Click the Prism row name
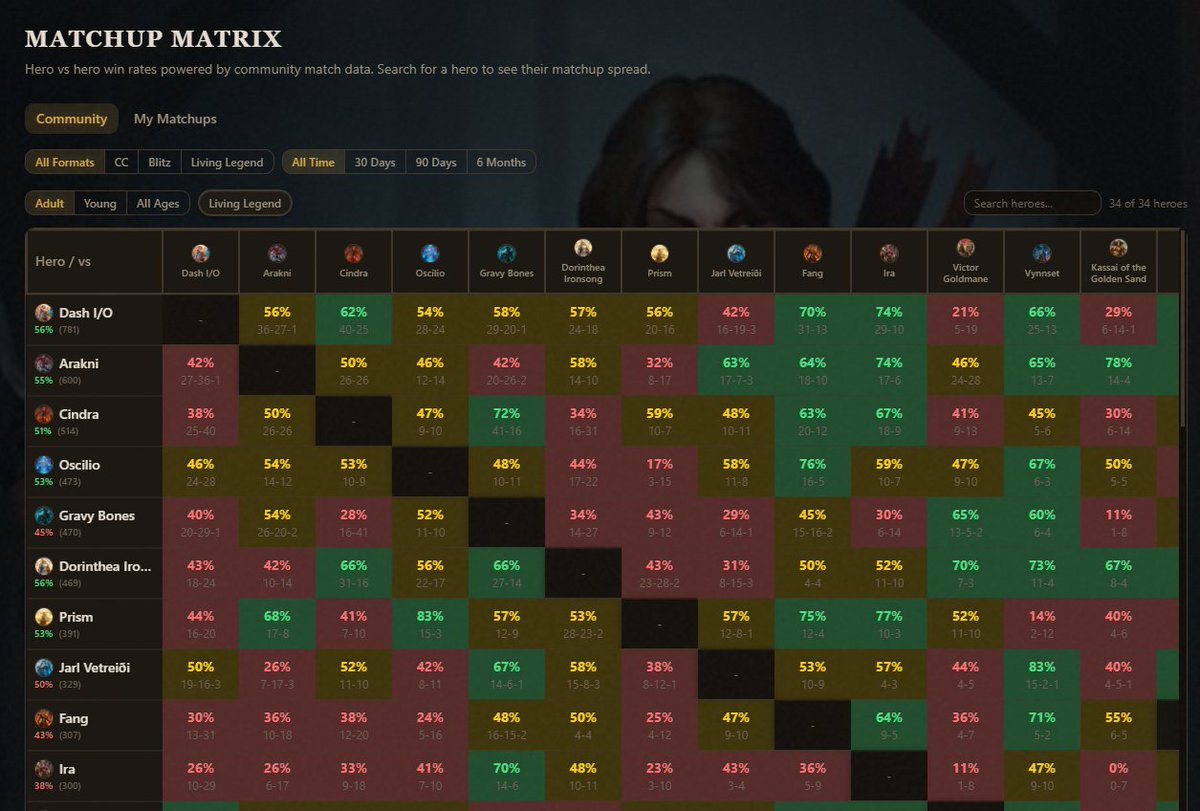Viewport: 1200px width, 811px height. pyautogui.click(x=76, y=617)
